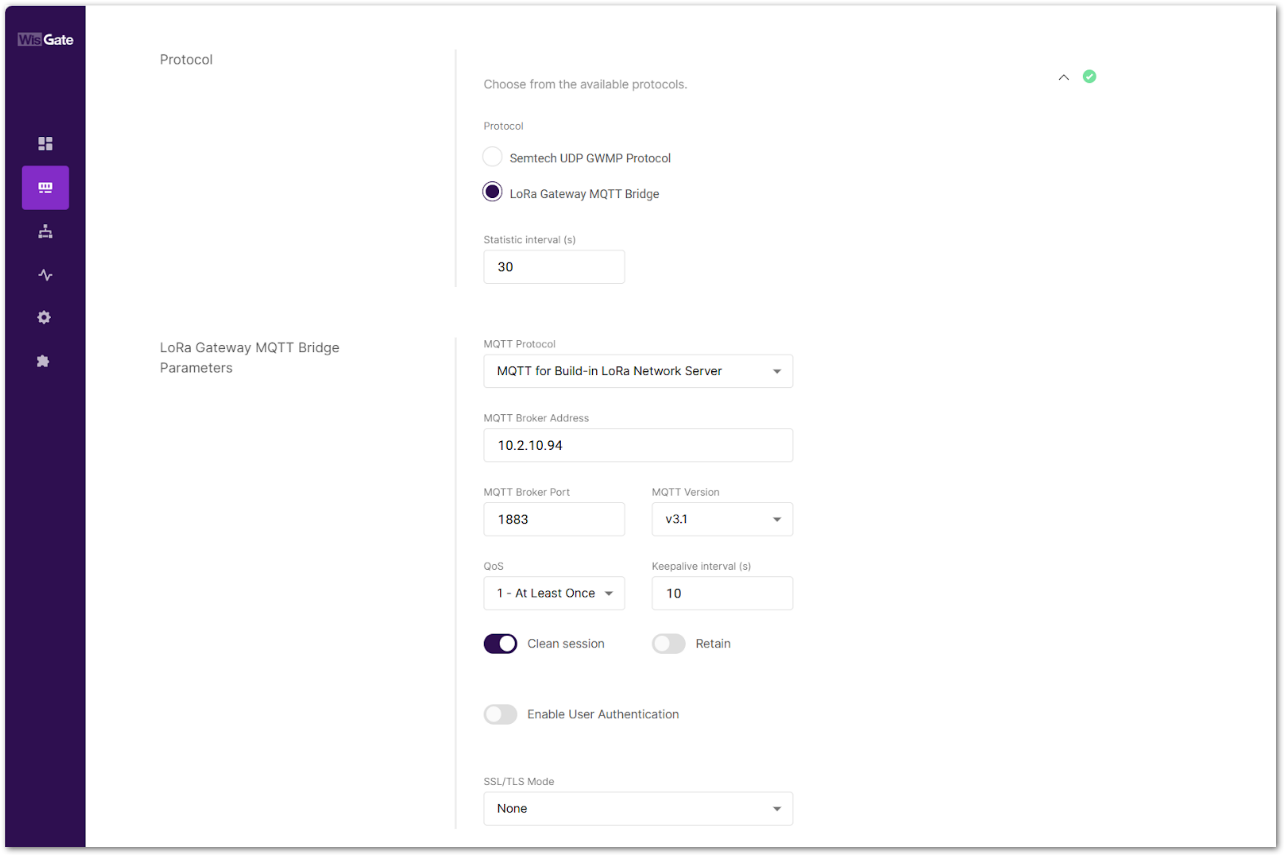Collapse the Protocol section with the chevron
Viewport: 1285px width, 856px height.
(x=1063, y=76)
